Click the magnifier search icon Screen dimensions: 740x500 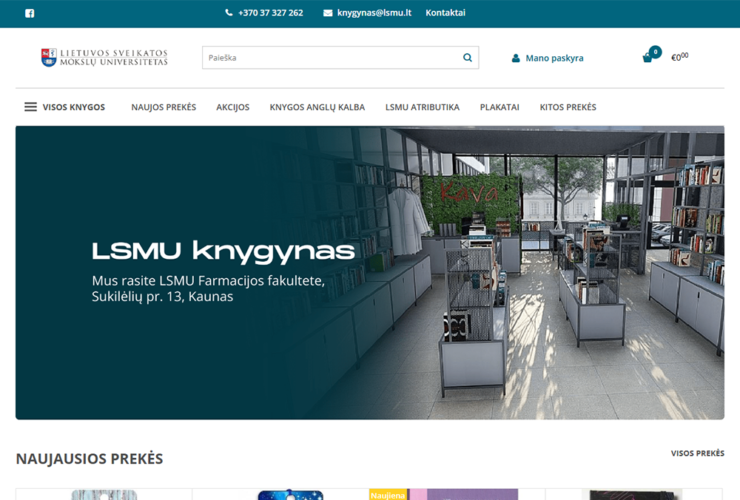(x=467, y=58)
